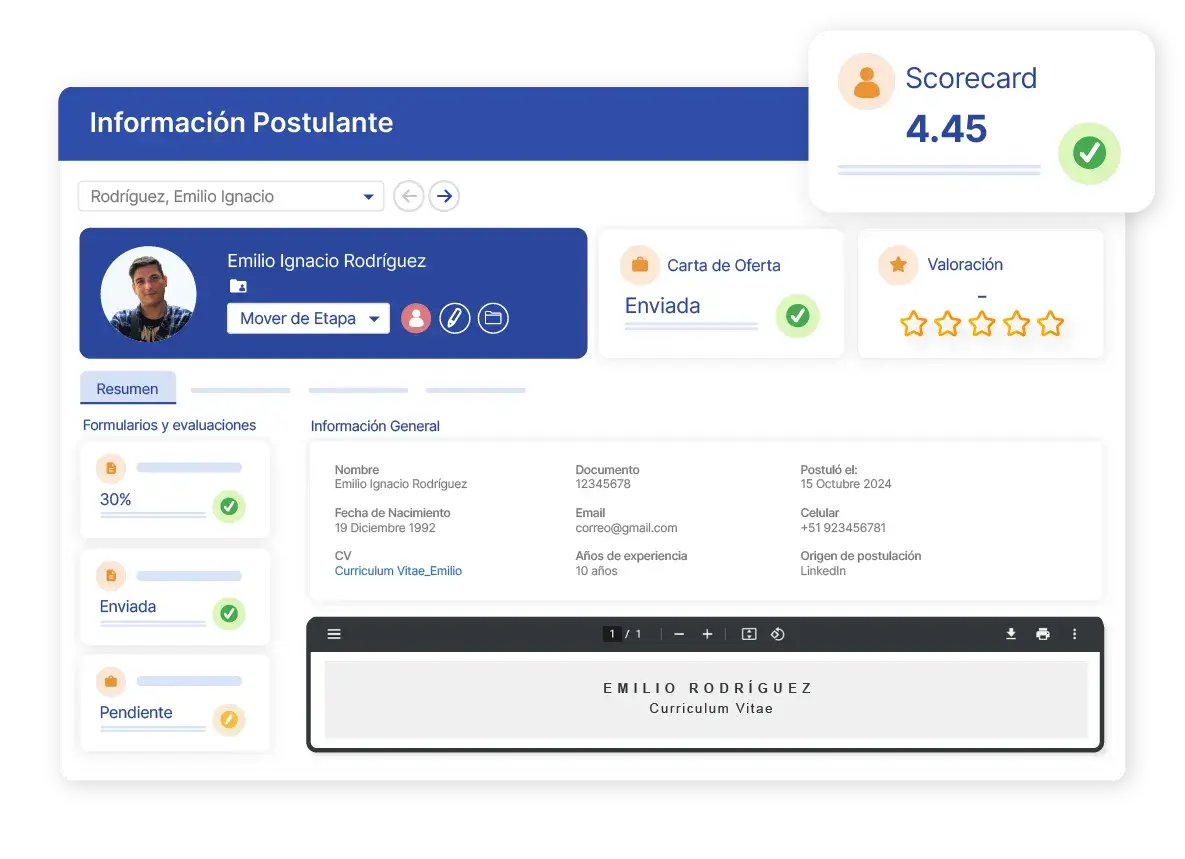
Task: Select the Resumen tab
Action: pos(128,389)
